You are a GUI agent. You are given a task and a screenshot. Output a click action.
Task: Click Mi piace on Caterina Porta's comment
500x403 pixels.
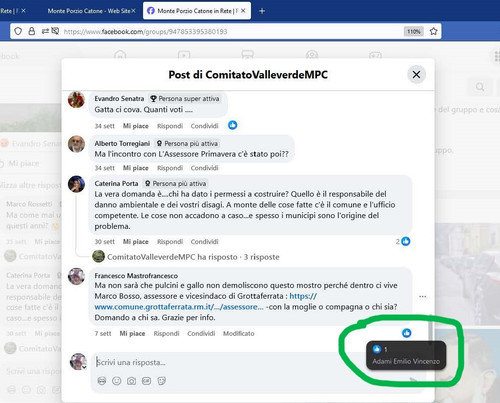135,242
